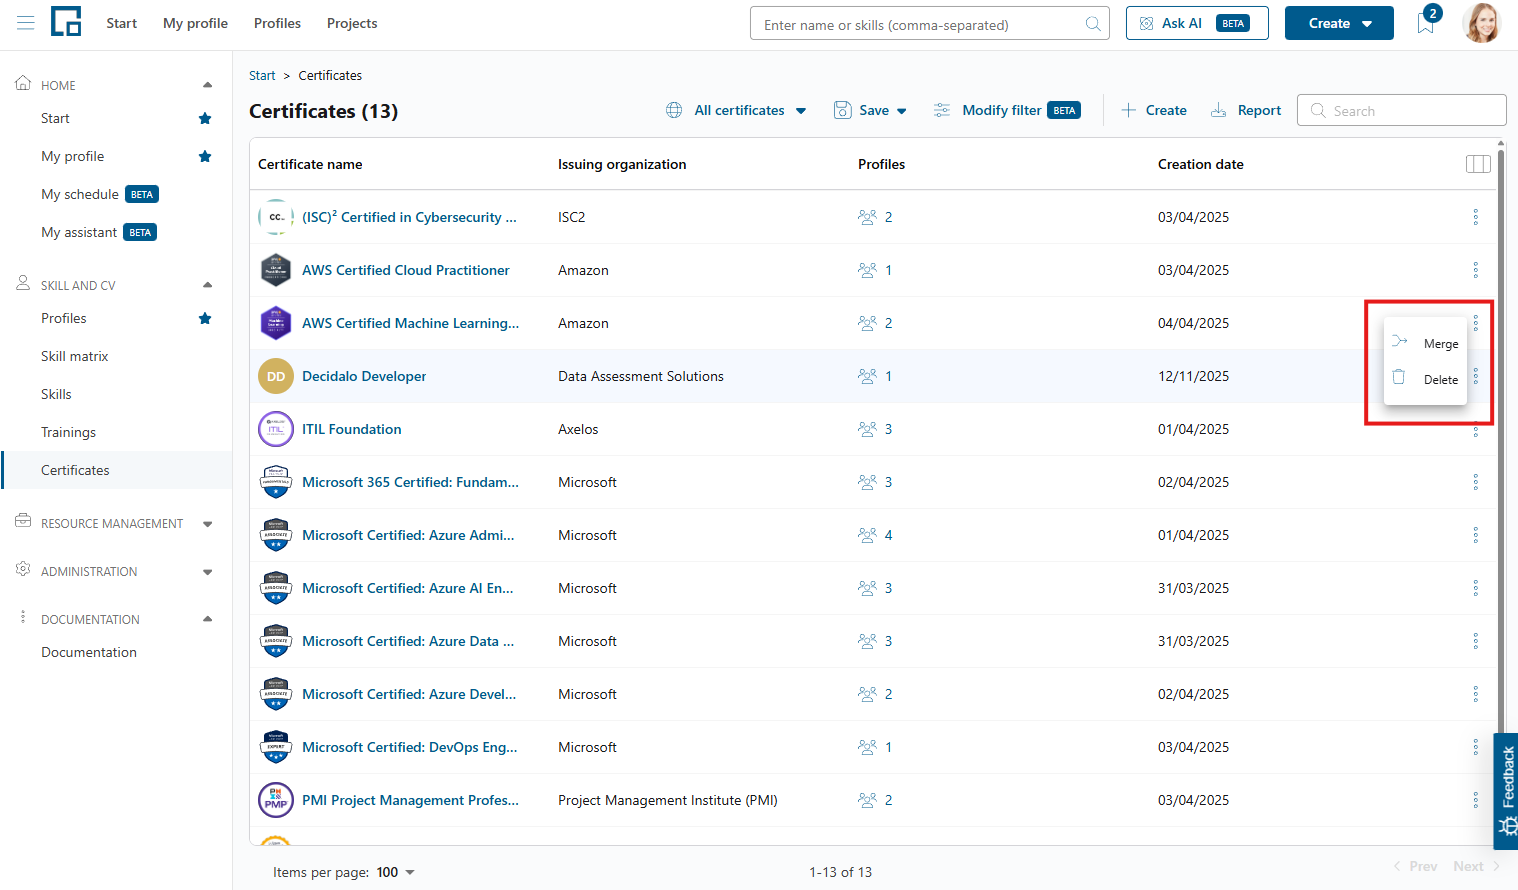Open the Create dropdown in the header

point(1339,23)
